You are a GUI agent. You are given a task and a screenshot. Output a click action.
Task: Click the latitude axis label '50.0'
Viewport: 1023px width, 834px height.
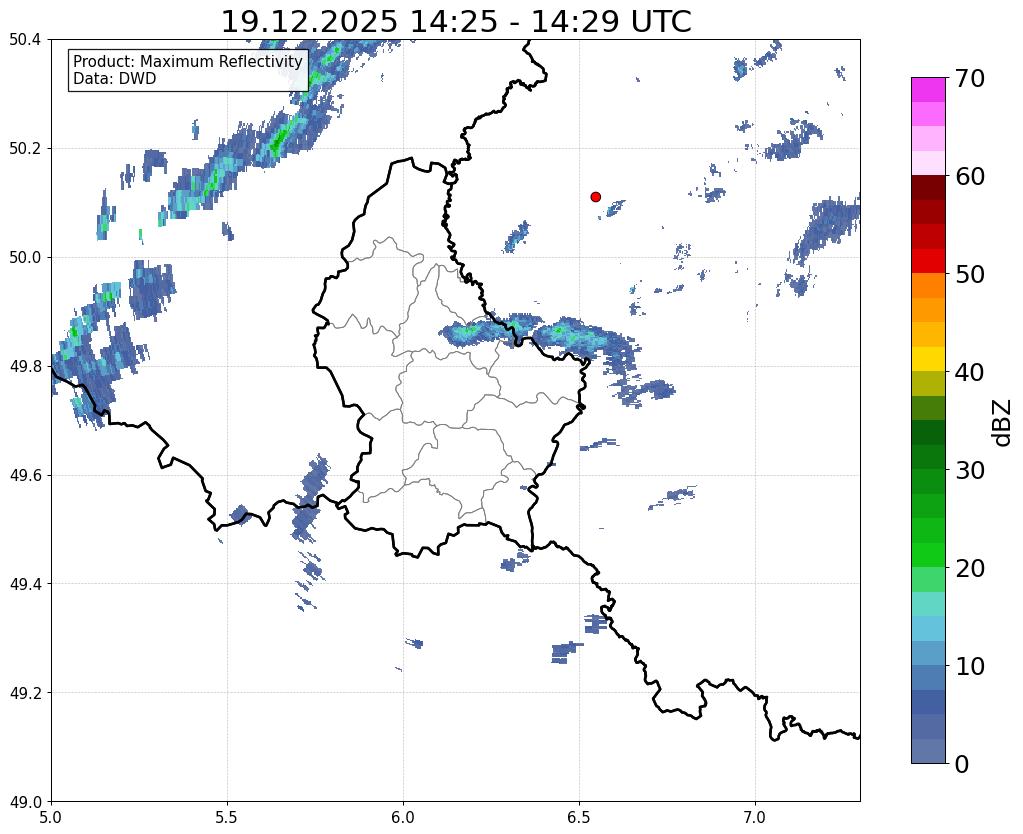25,258
